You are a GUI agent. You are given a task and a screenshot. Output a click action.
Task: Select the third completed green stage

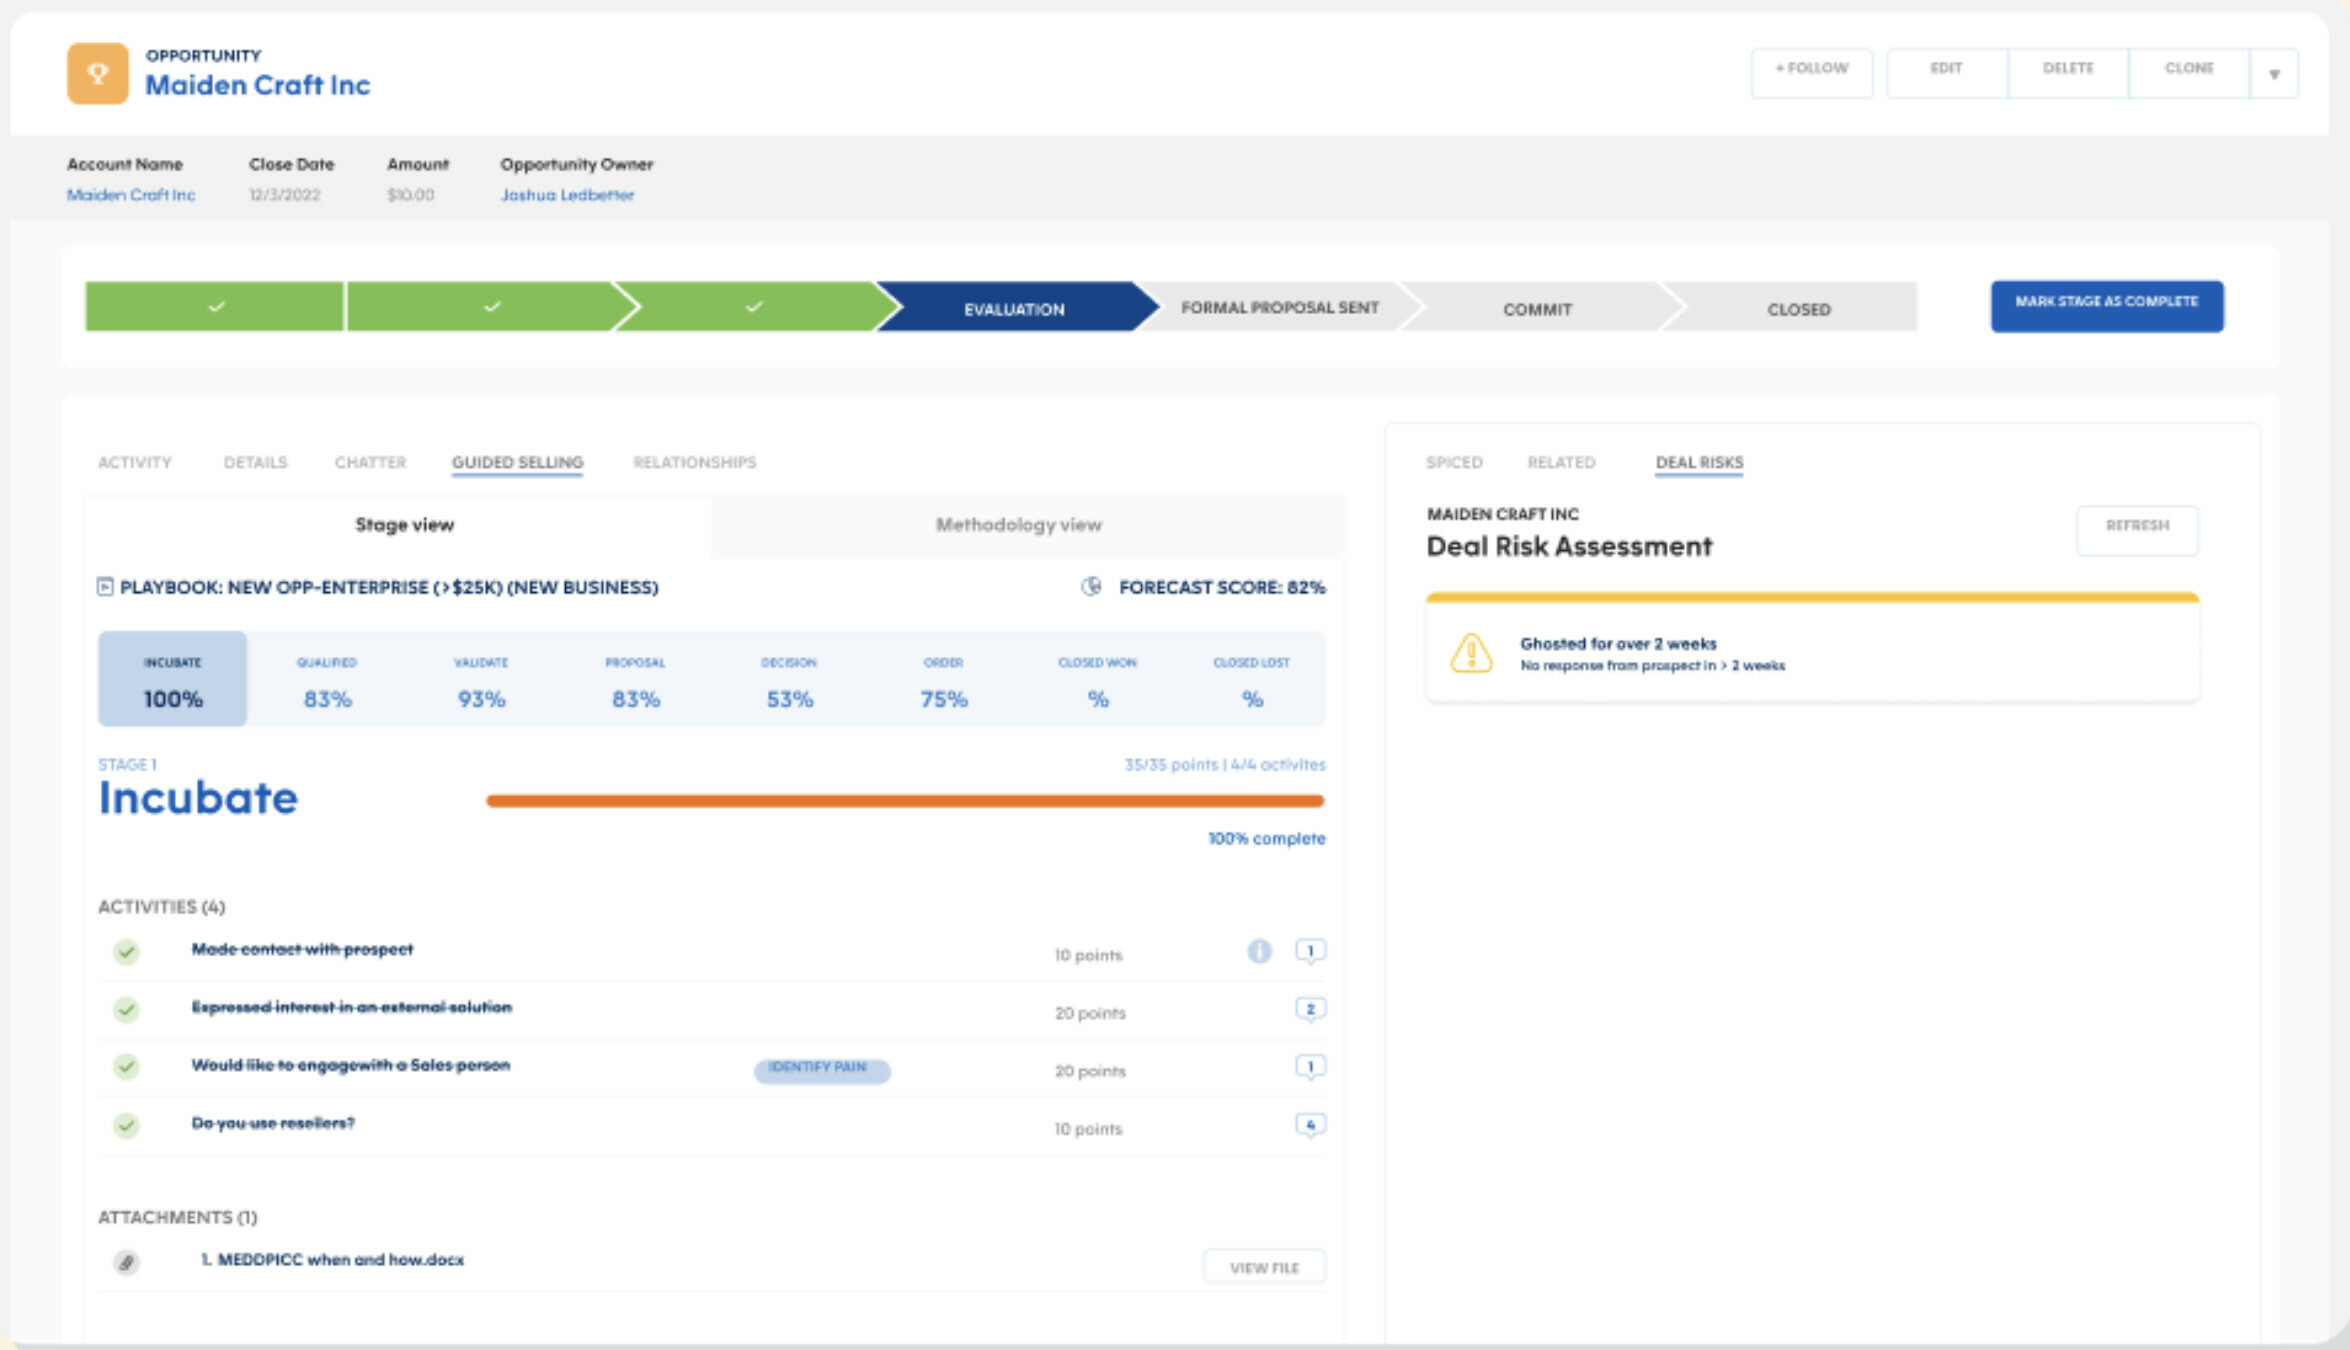click(x=755, y=306)
